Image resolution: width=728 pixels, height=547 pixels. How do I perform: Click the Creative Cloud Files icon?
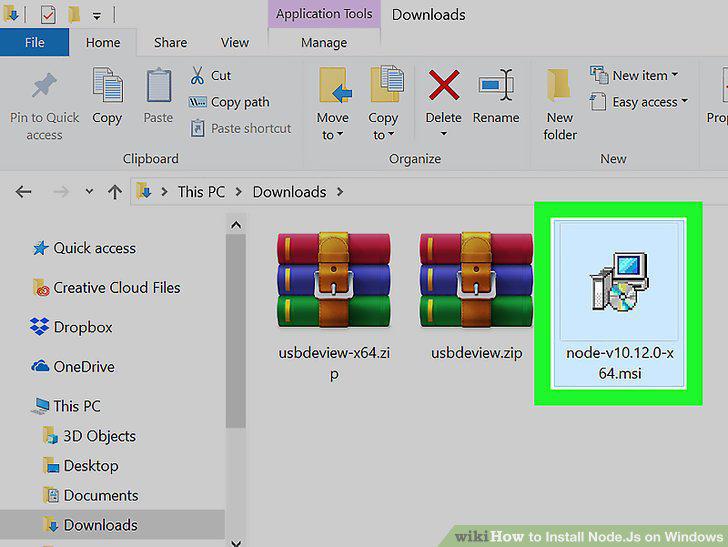coord(41,287)
